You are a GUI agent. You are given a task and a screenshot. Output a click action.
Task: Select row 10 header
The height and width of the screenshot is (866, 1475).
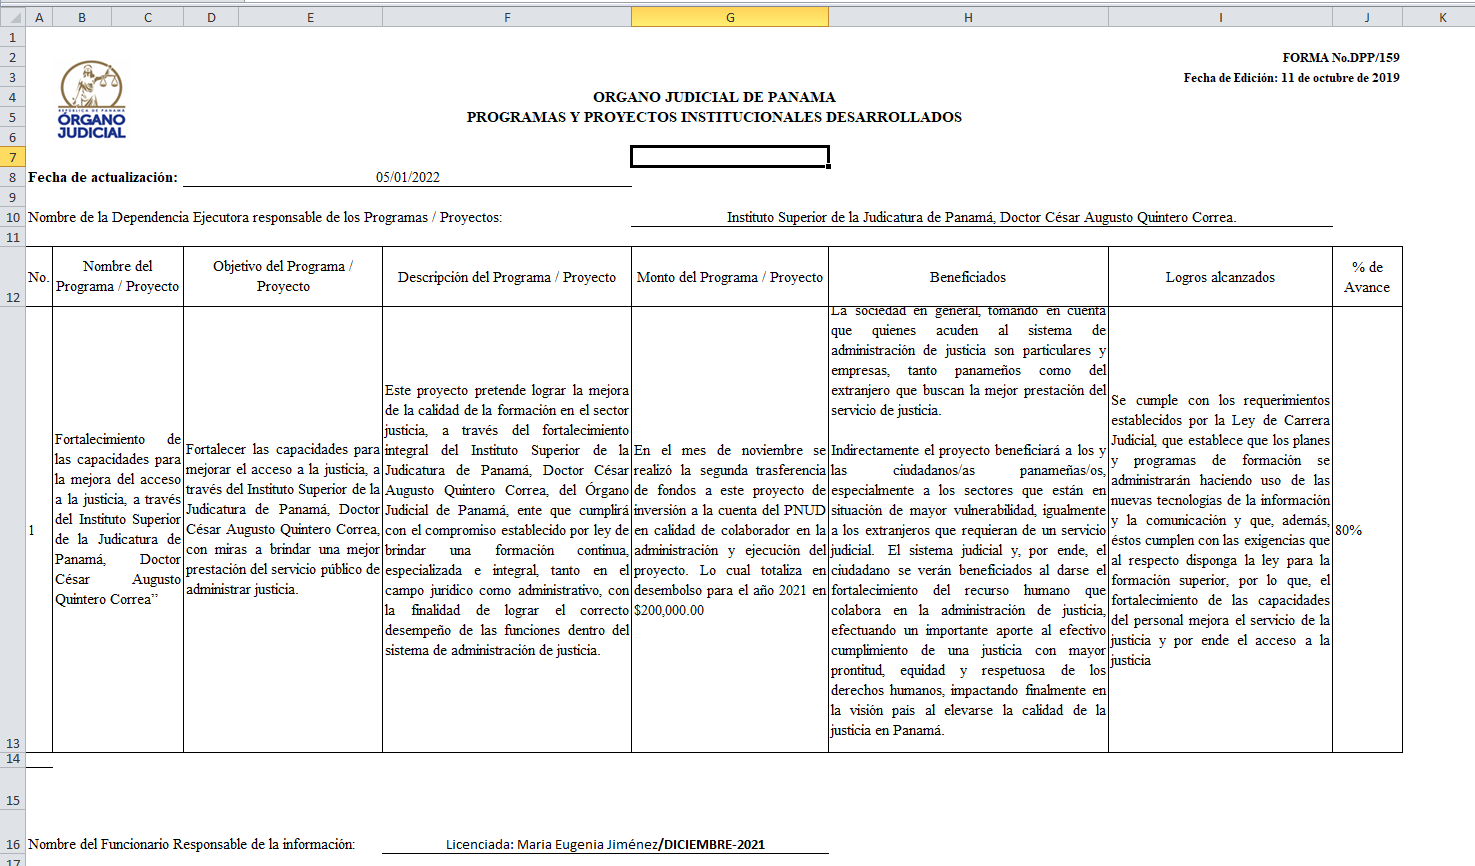pos(13,217)
